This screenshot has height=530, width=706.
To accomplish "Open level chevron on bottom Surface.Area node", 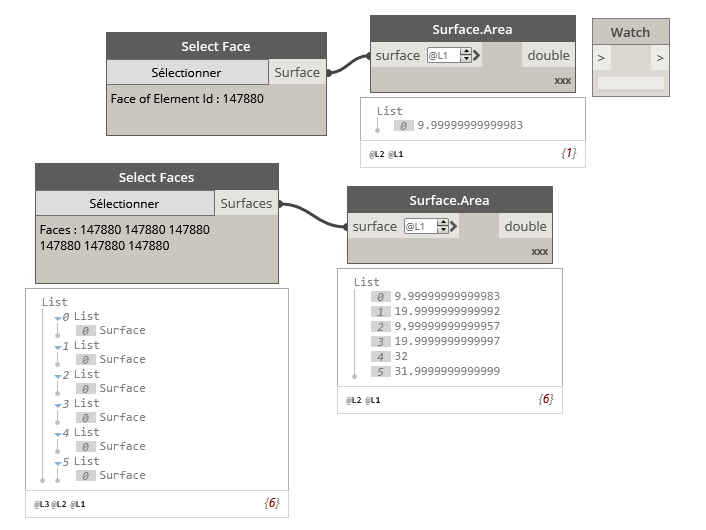I will 455,227.
